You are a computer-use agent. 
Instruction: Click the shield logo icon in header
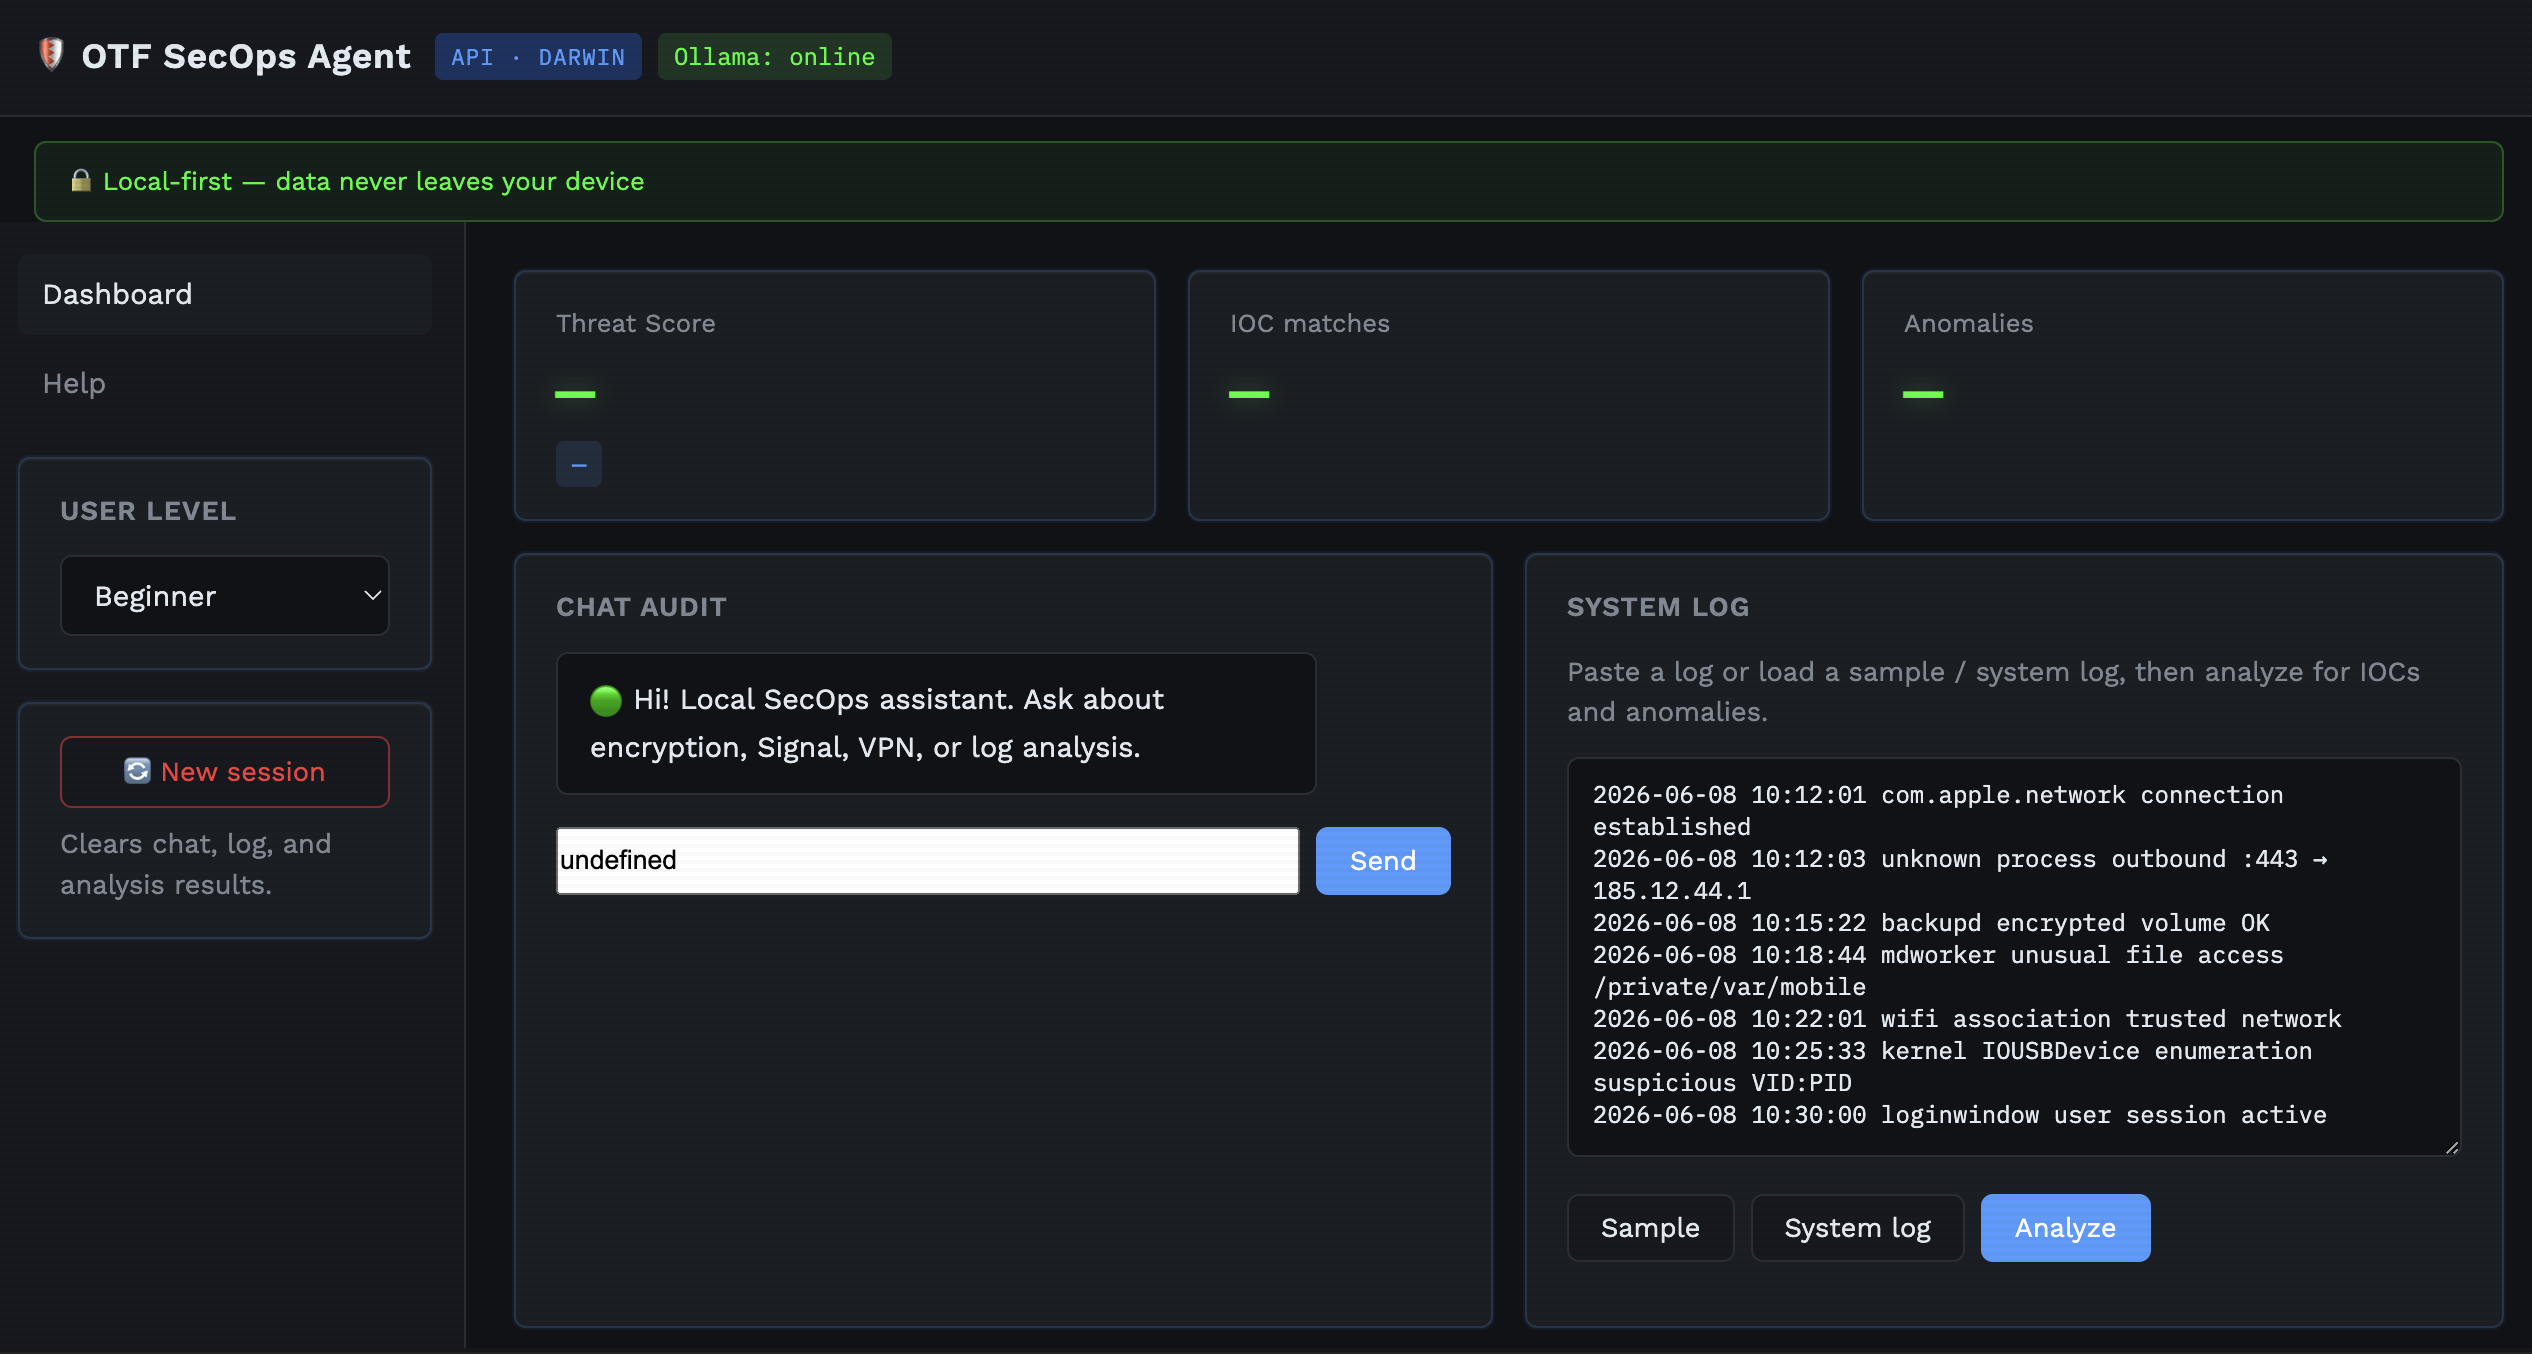click(51, 55)
